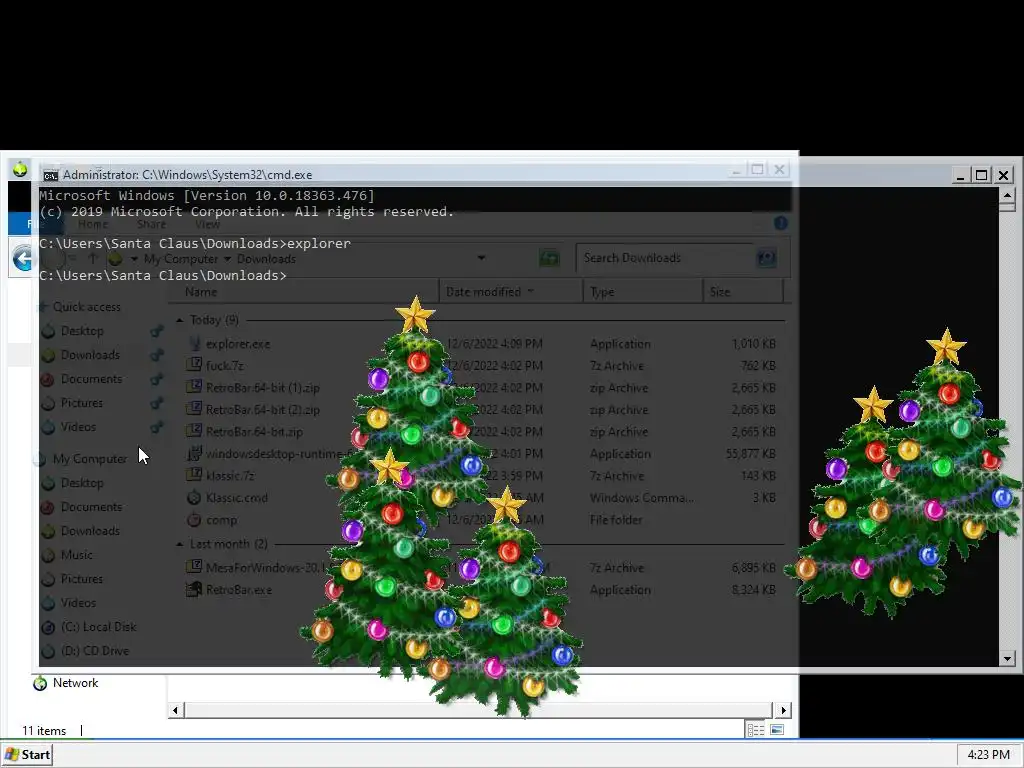Image resolution: width=1024 pixels, height=768 pixels.
Task: Select Music under My Computer
Action: (x=76, y=555)
